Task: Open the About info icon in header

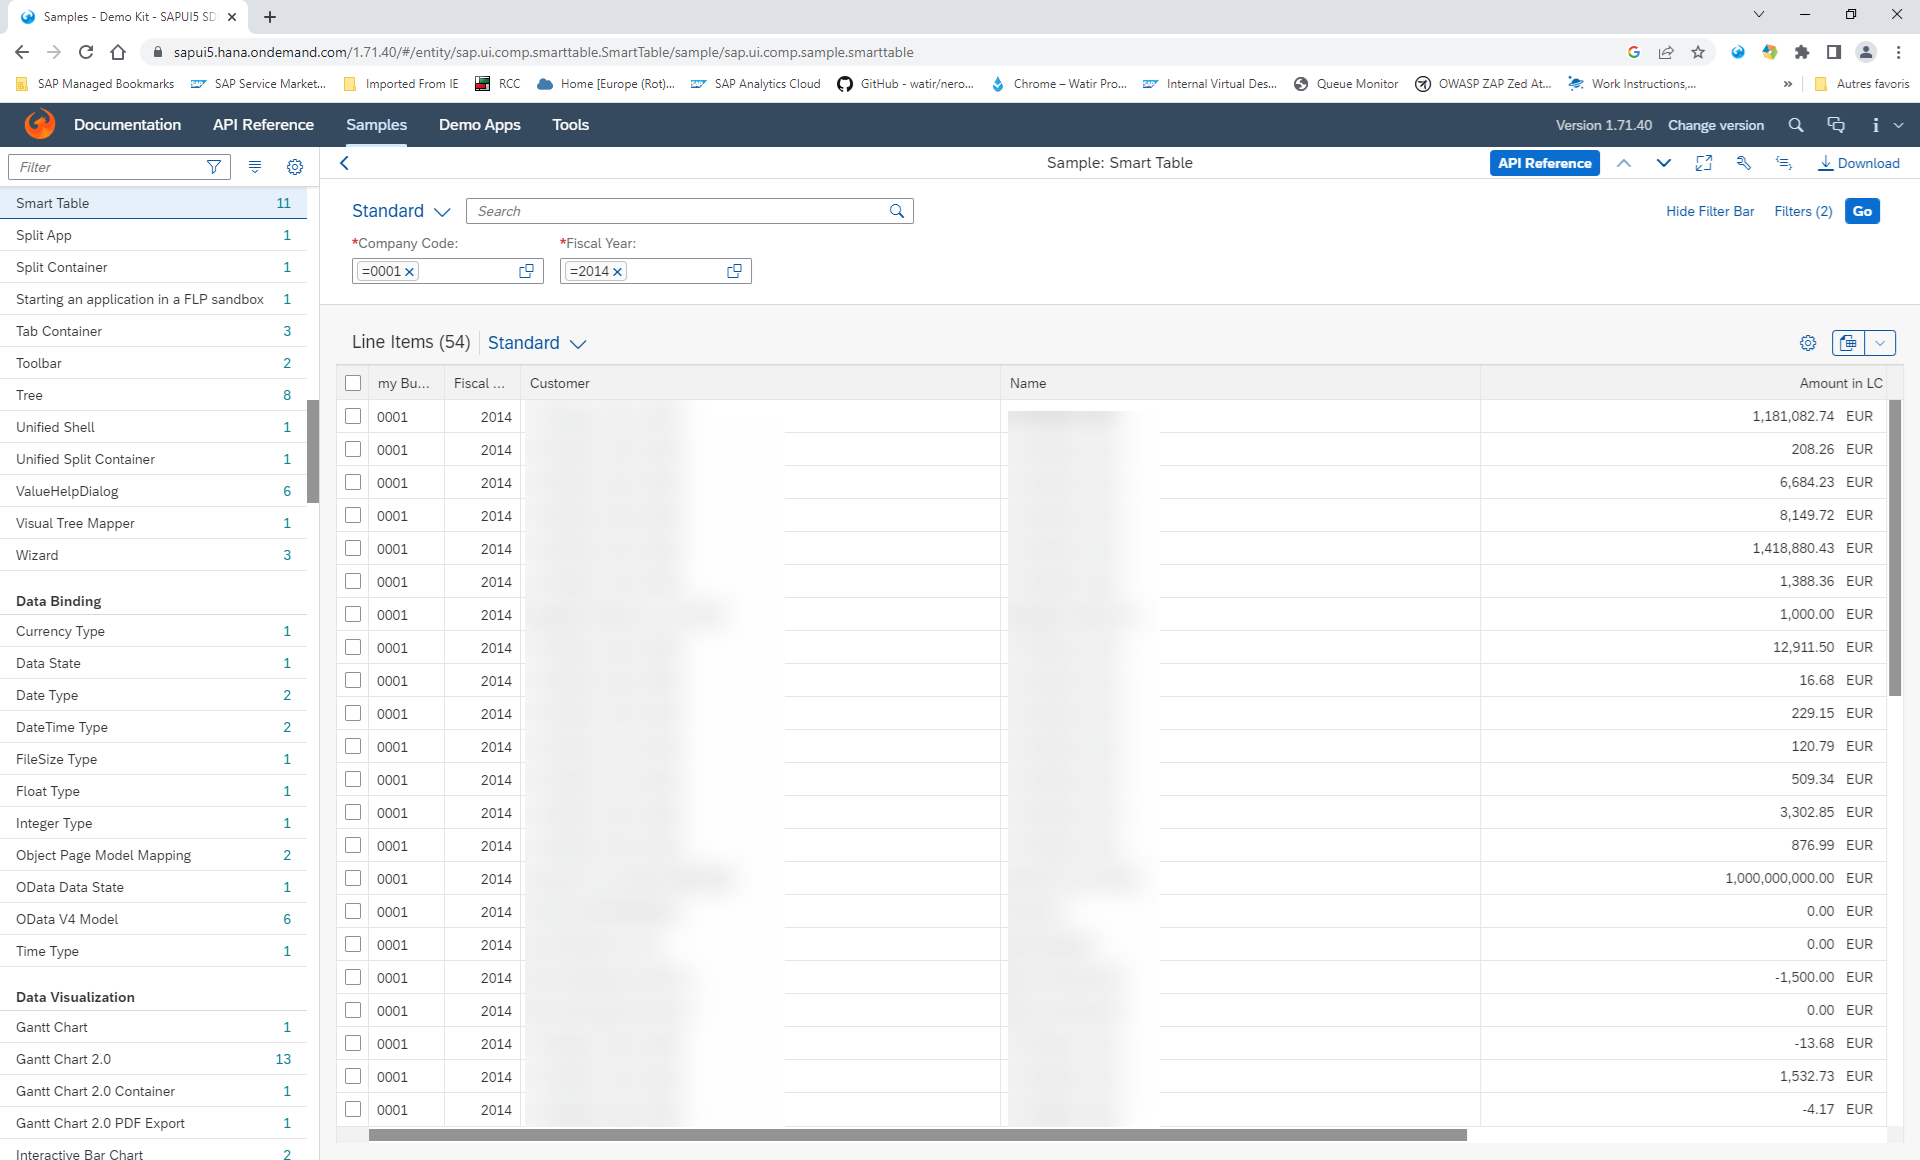Action: pyautogui.click(x=1875, y=125)
